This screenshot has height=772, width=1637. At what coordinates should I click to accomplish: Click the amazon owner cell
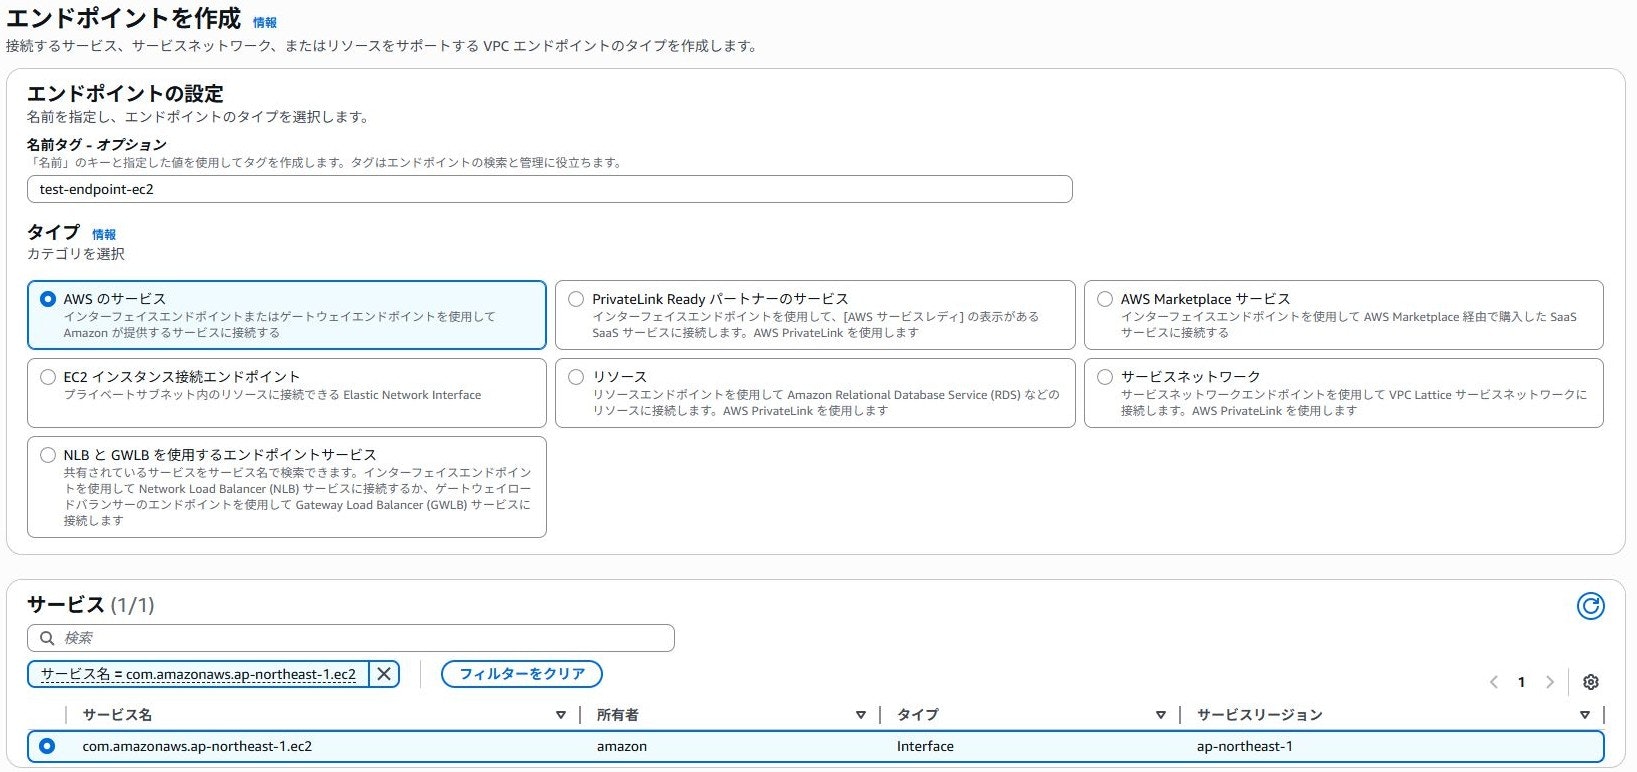pyautogui.click(x=622, y=746)
